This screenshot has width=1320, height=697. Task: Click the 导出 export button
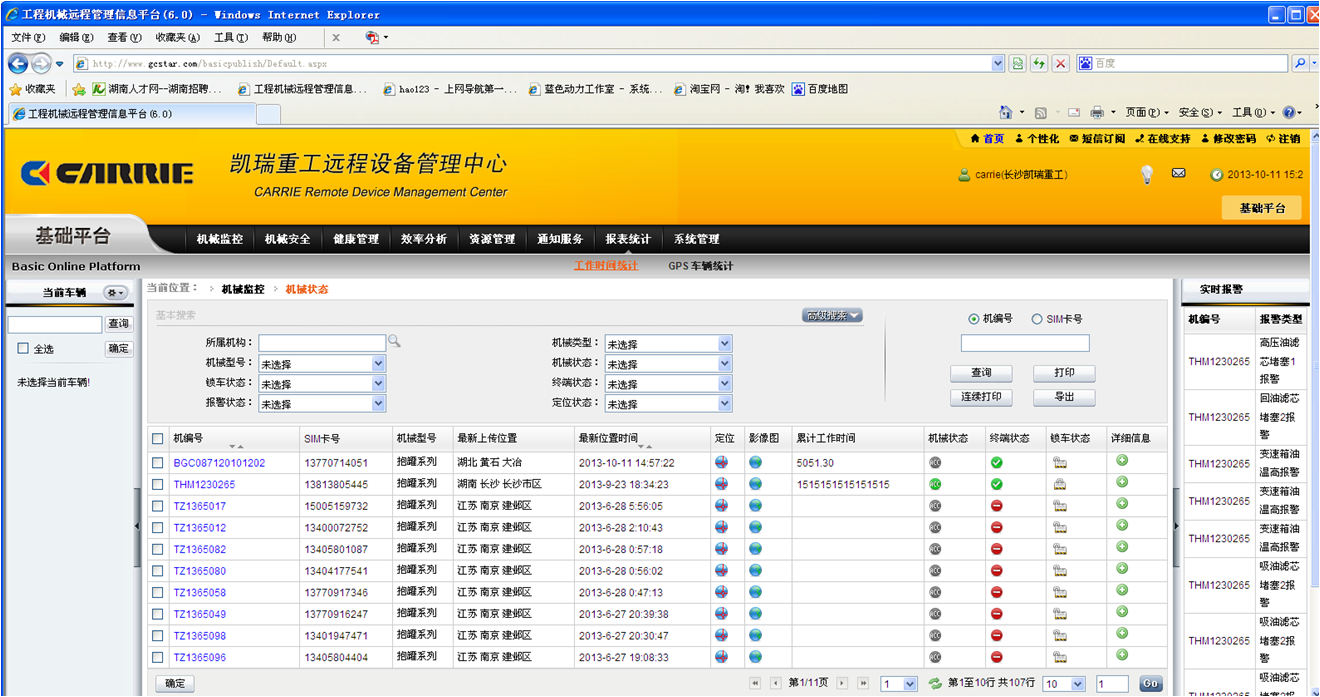tap(1064, 397)
